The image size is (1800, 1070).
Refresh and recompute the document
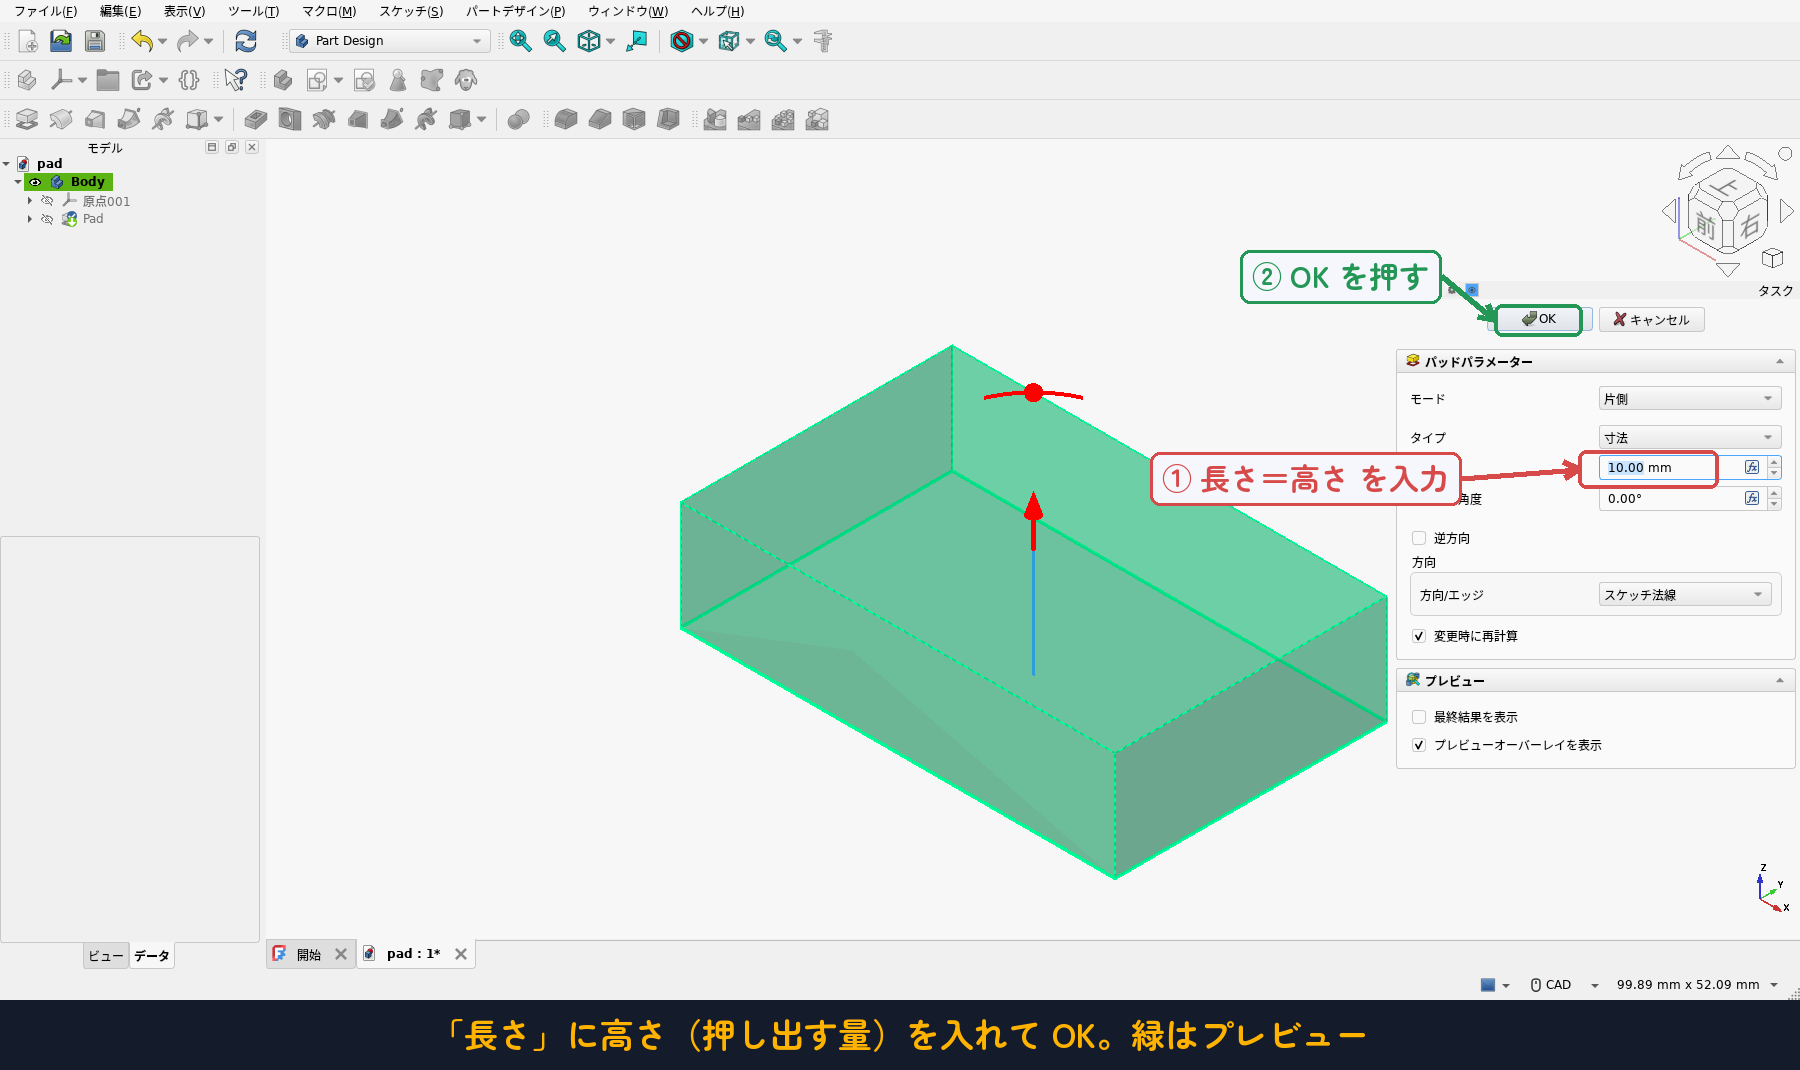pyautogui.click(x=246, y=41)
